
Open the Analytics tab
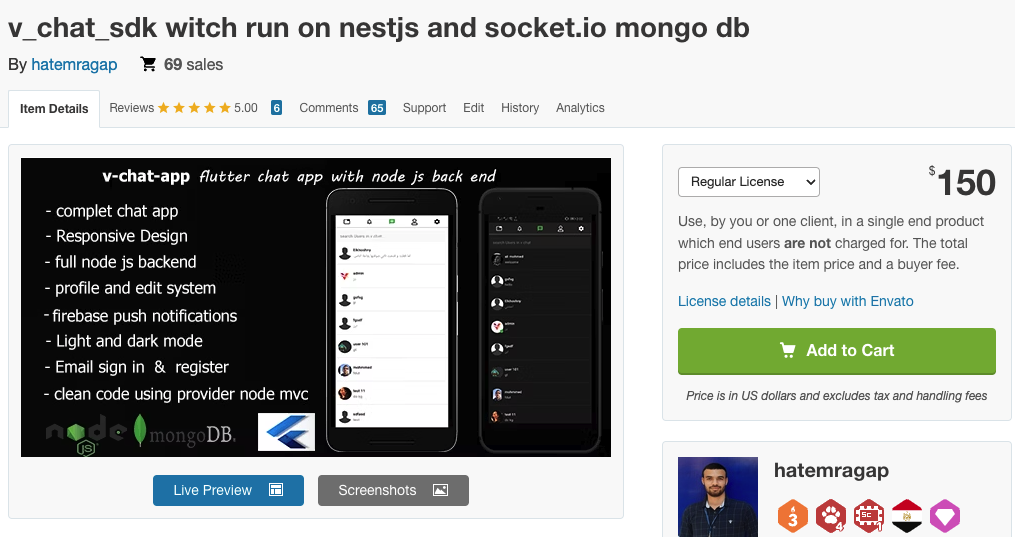click(x=580, y=108)
